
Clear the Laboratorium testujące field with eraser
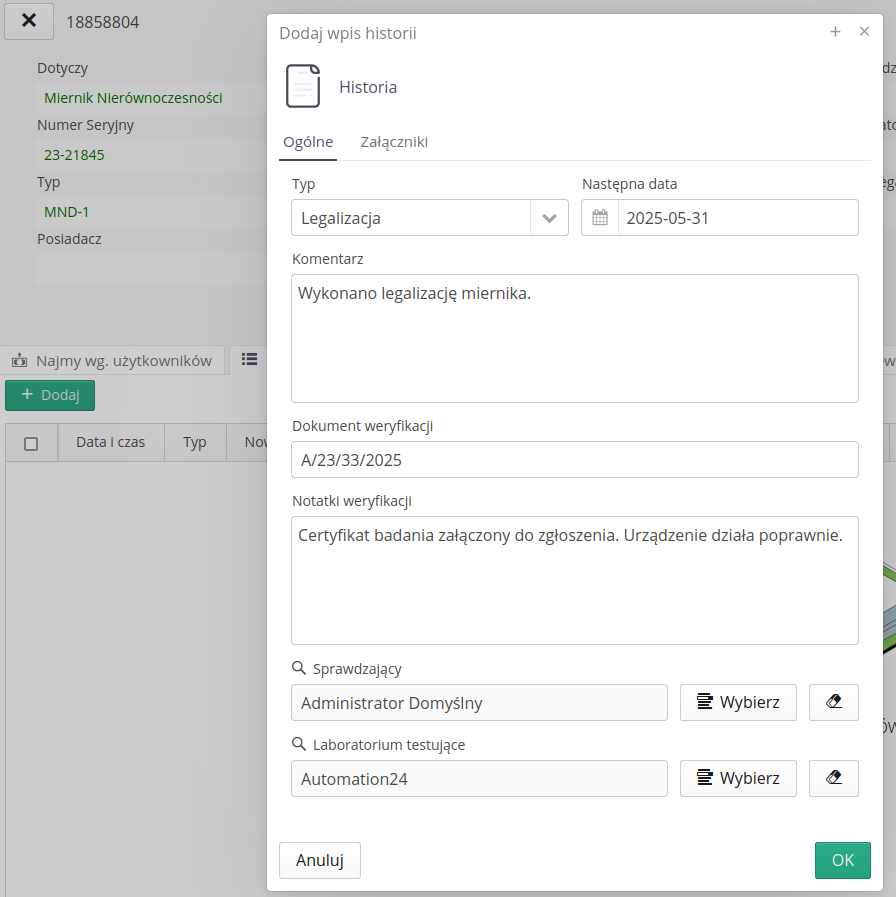point(833,778)
